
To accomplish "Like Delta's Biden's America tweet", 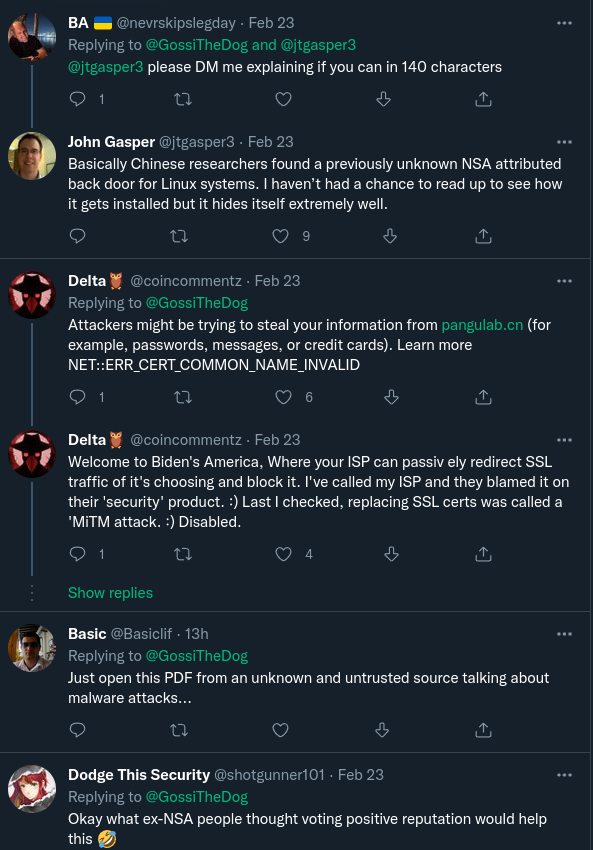I will pyautogui.click(x=283, y=554).
